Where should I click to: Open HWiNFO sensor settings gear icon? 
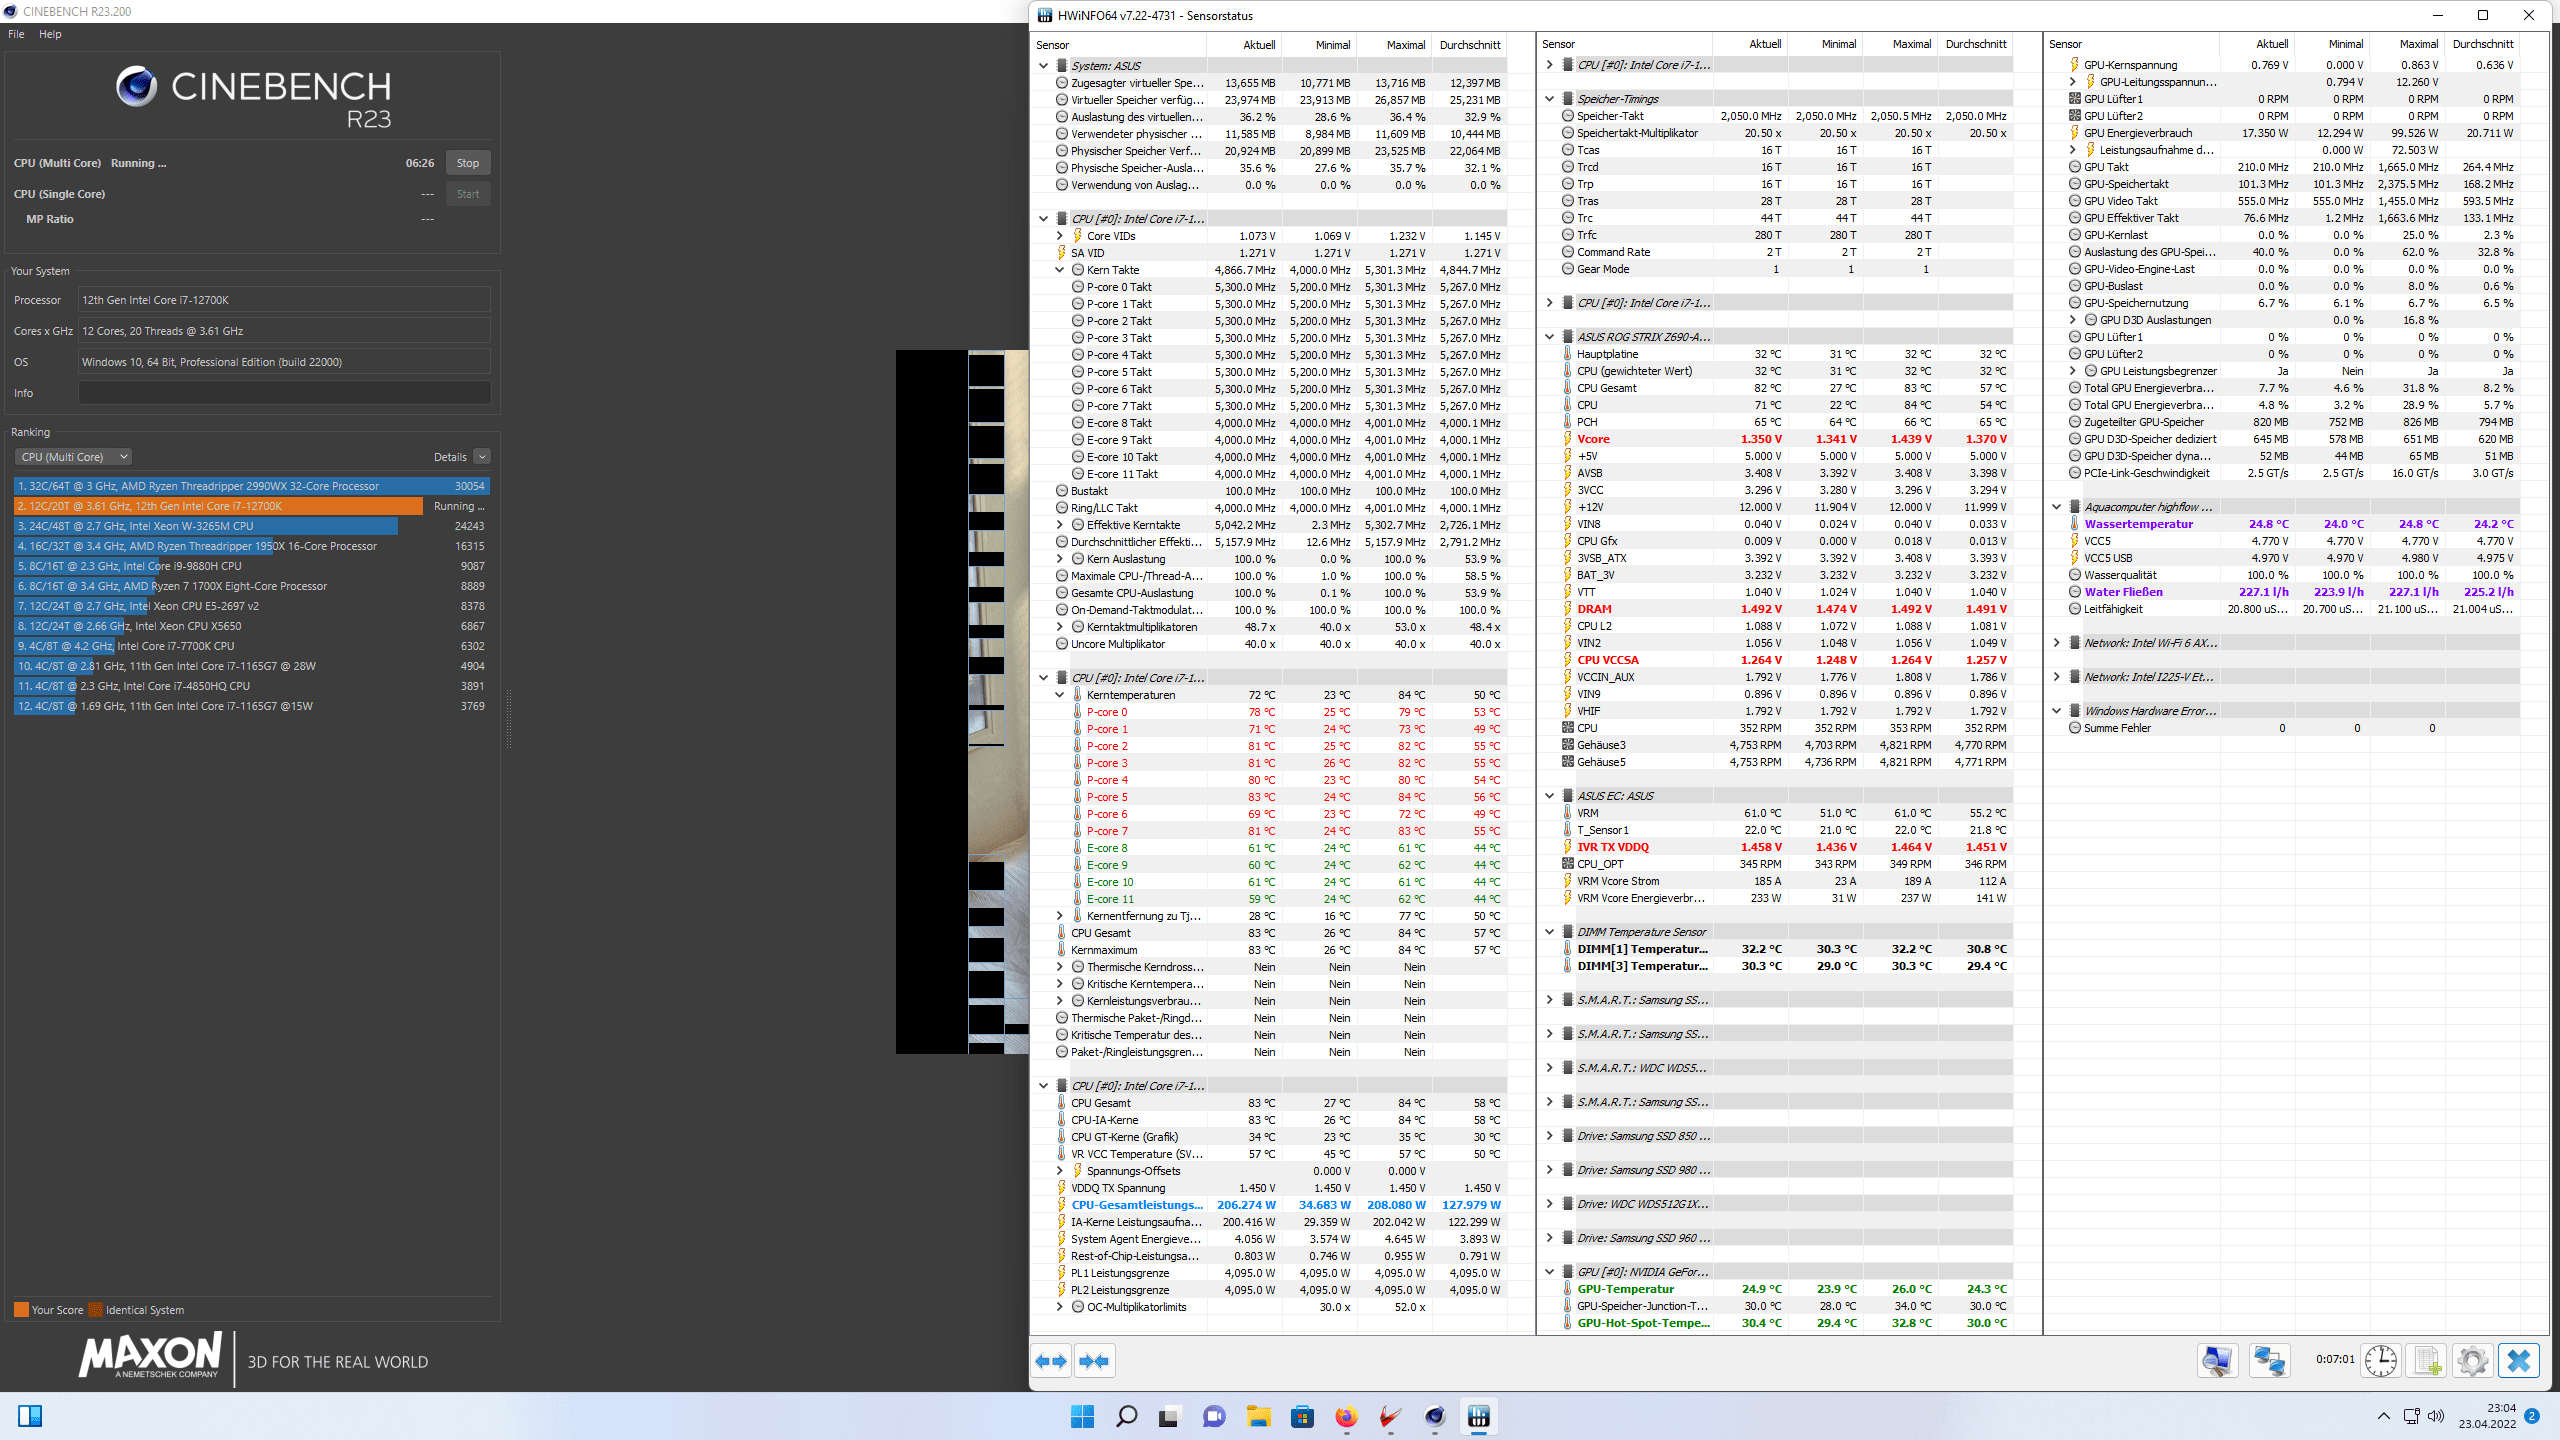[x=2472, y=1361]
